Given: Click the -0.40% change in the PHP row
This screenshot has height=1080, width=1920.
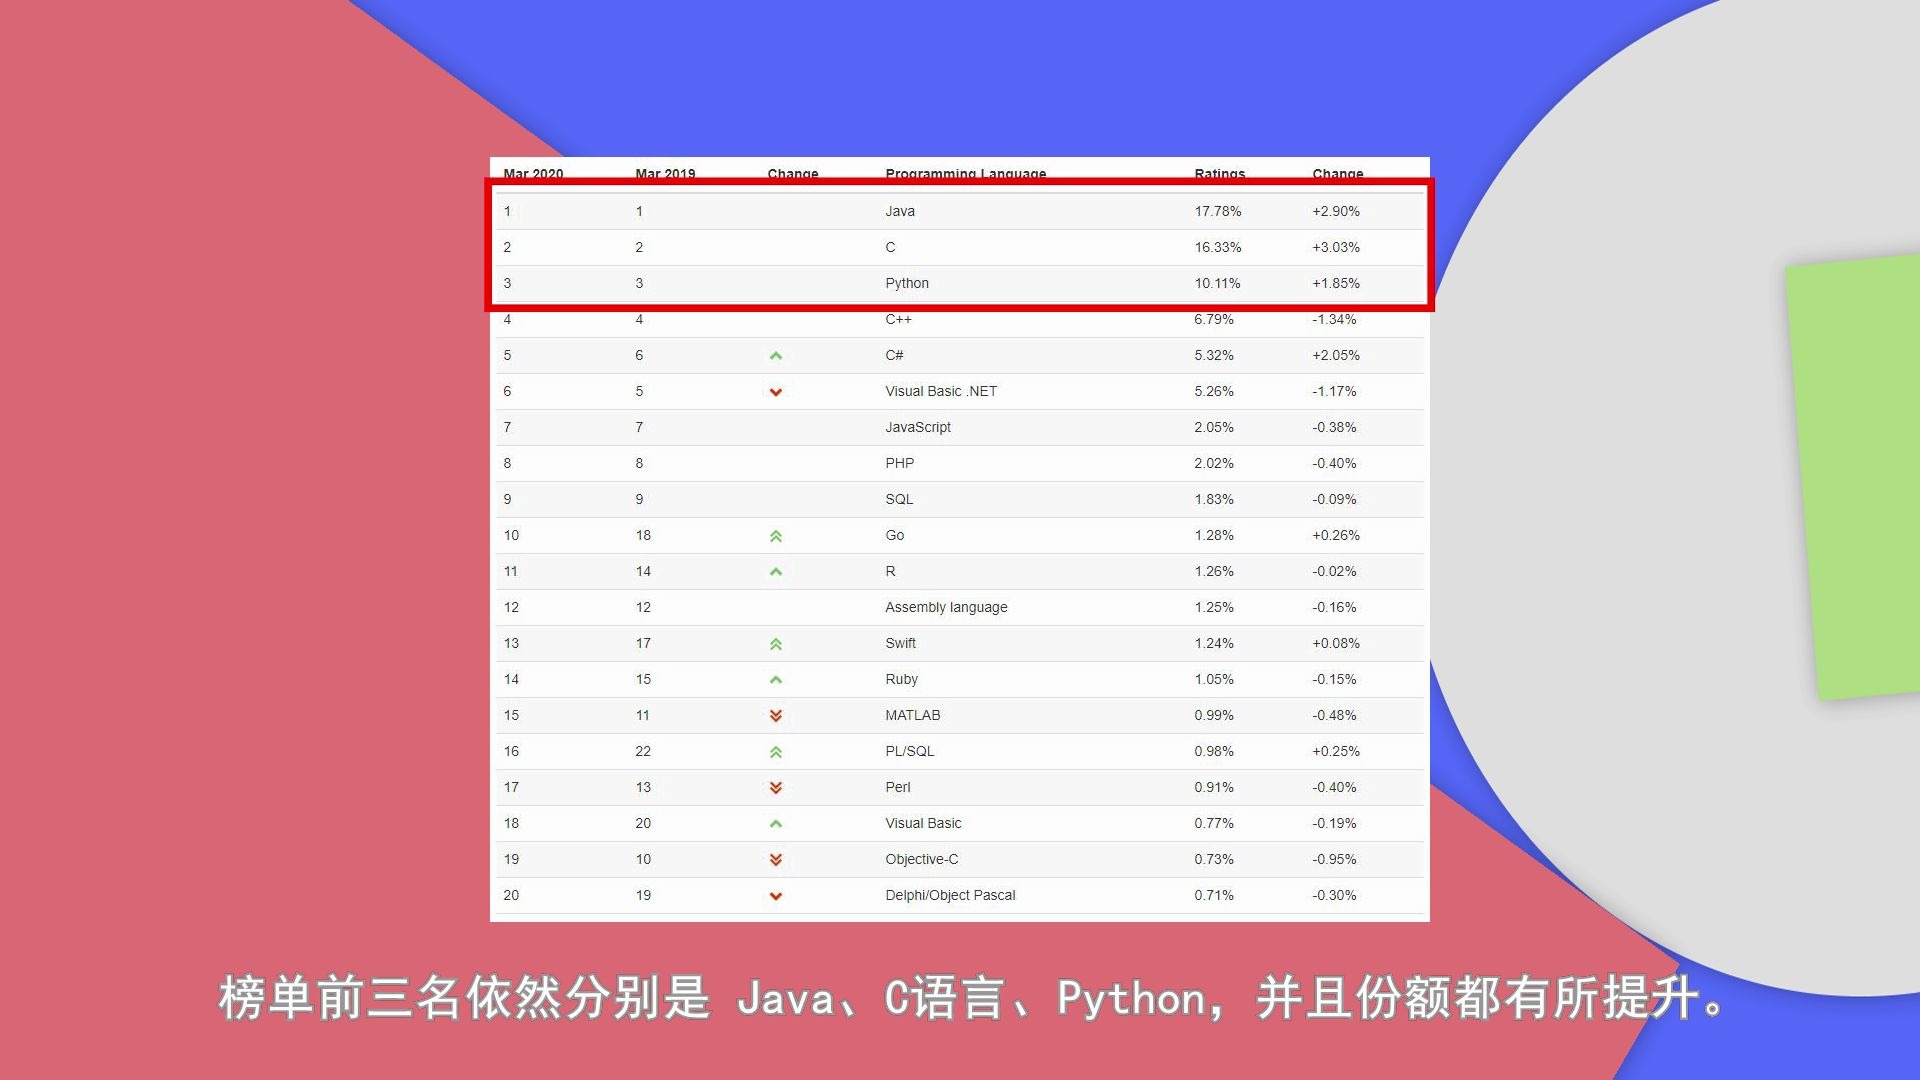Looking at the screenshot, I should (x=1334, y=463).
